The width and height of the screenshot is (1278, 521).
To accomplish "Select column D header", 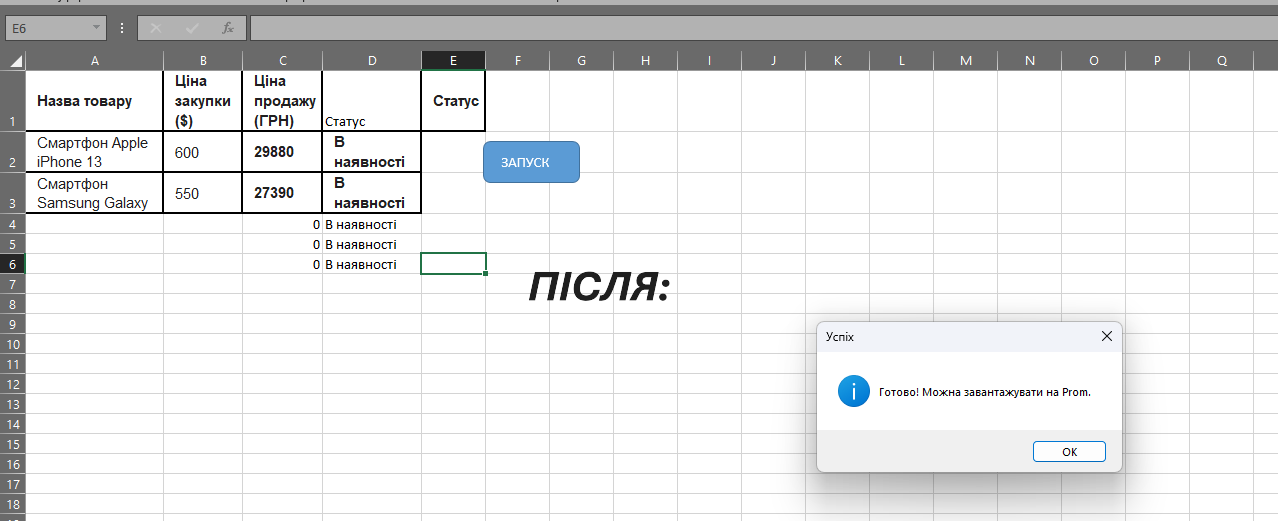I will [x=372, y=61].
